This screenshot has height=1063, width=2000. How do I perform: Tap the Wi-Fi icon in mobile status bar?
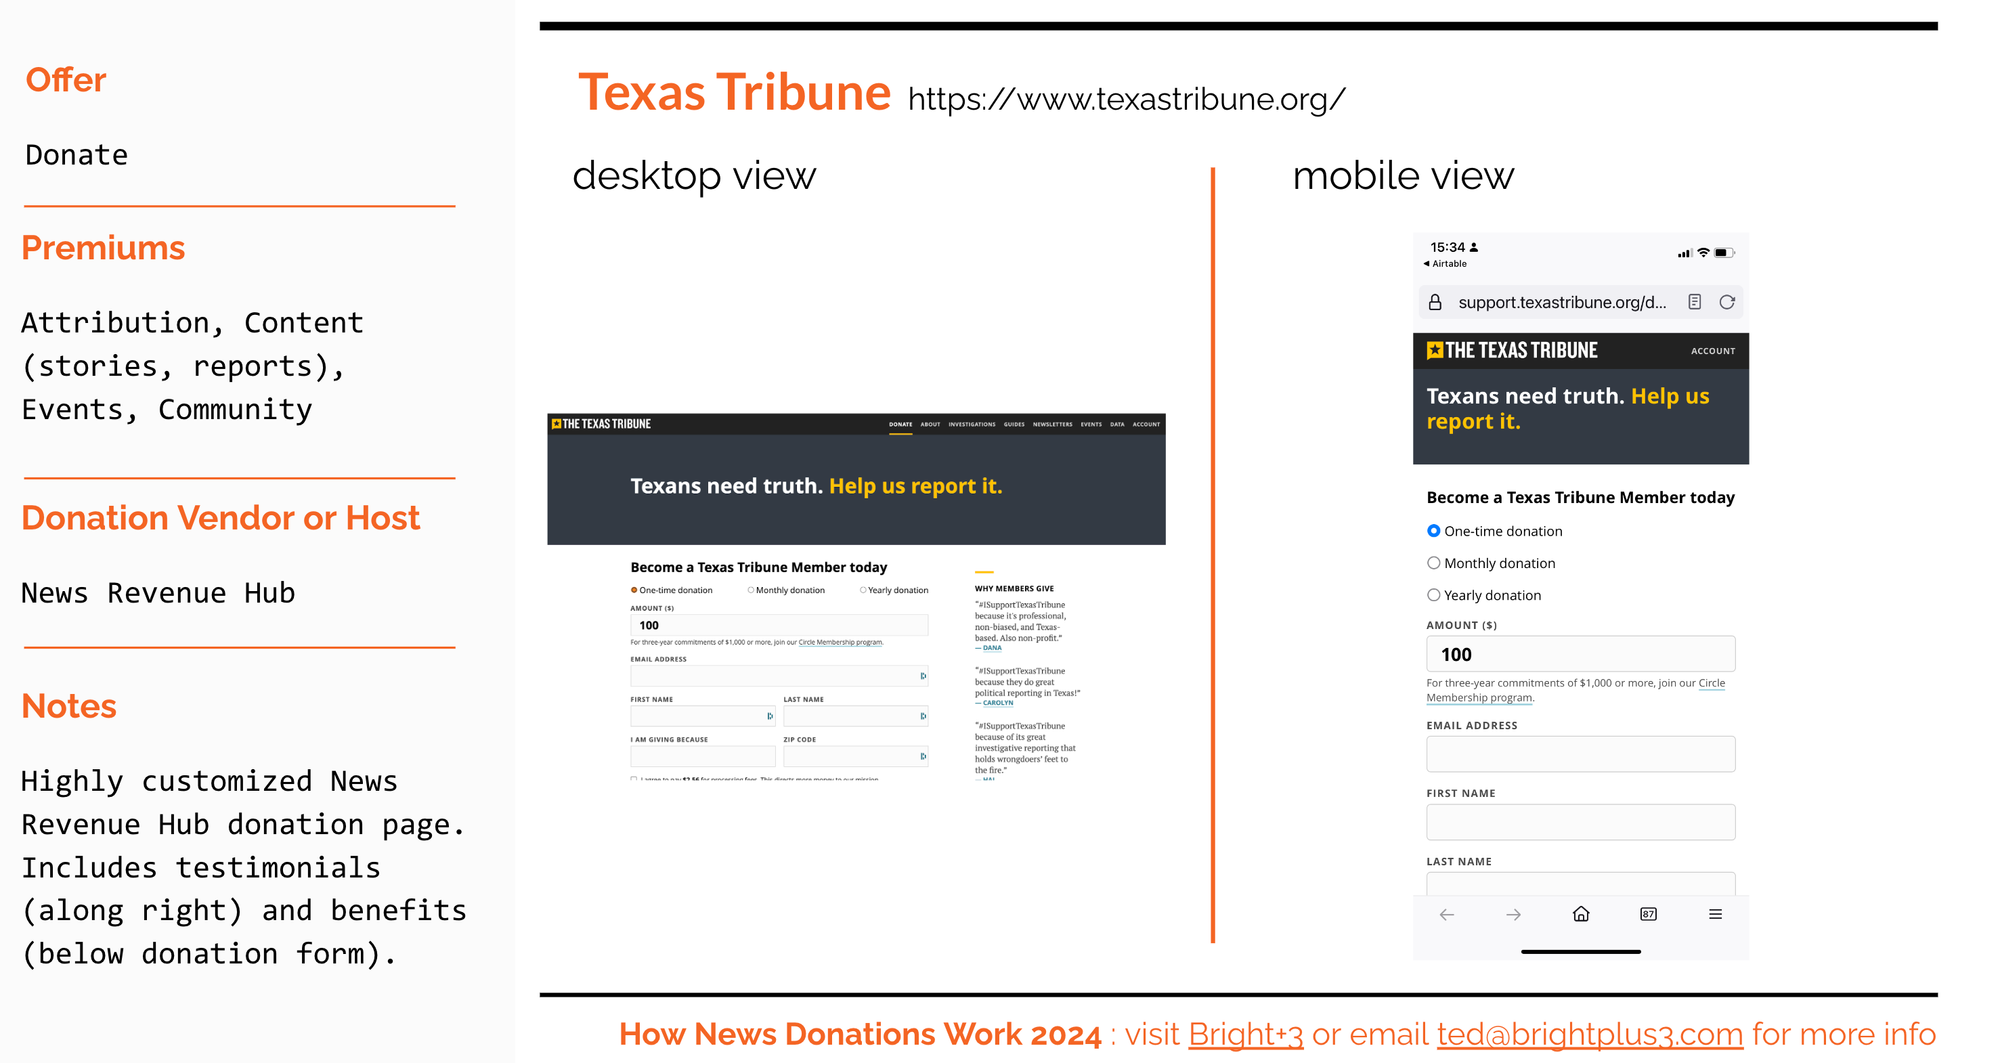tap(1703, 253)
